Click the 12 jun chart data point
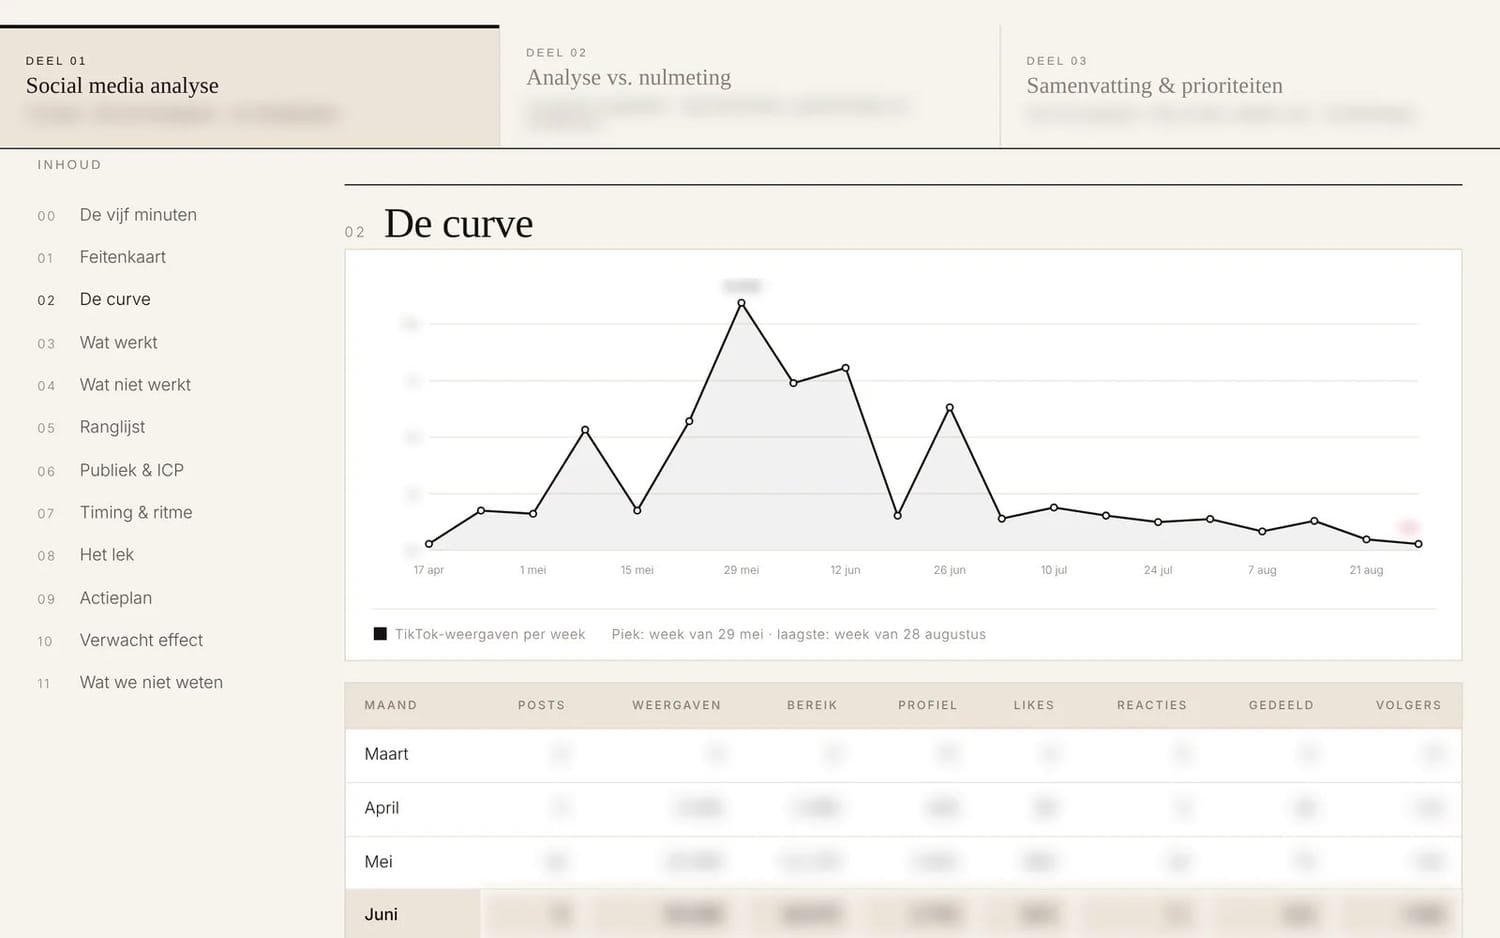The width and height of the screenshot is (1500, 938). click(846, 368)
